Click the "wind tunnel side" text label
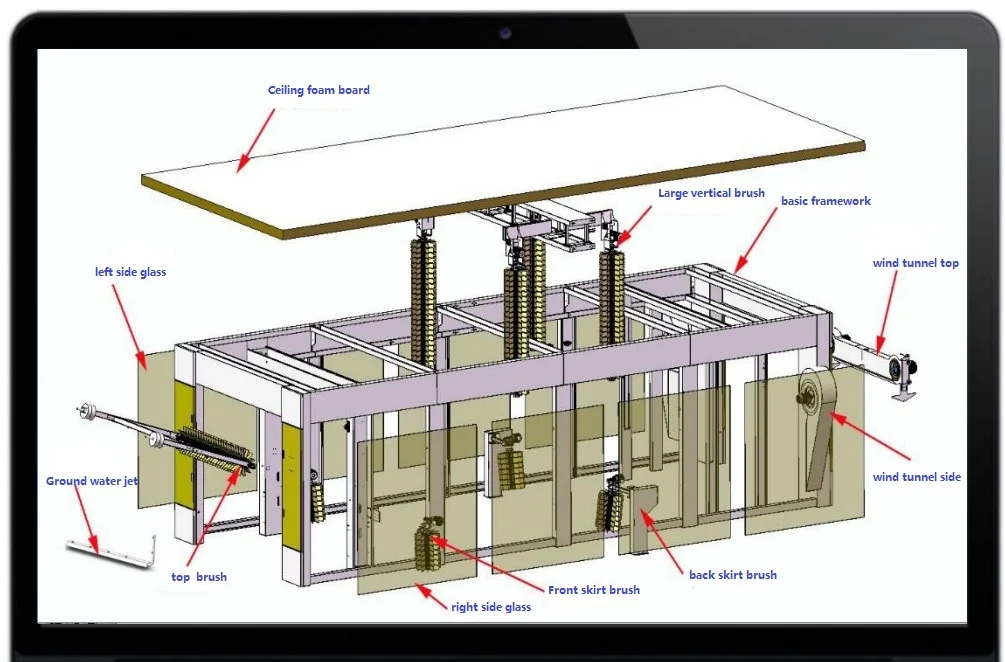1005x662 pixels. coord(916,477)
